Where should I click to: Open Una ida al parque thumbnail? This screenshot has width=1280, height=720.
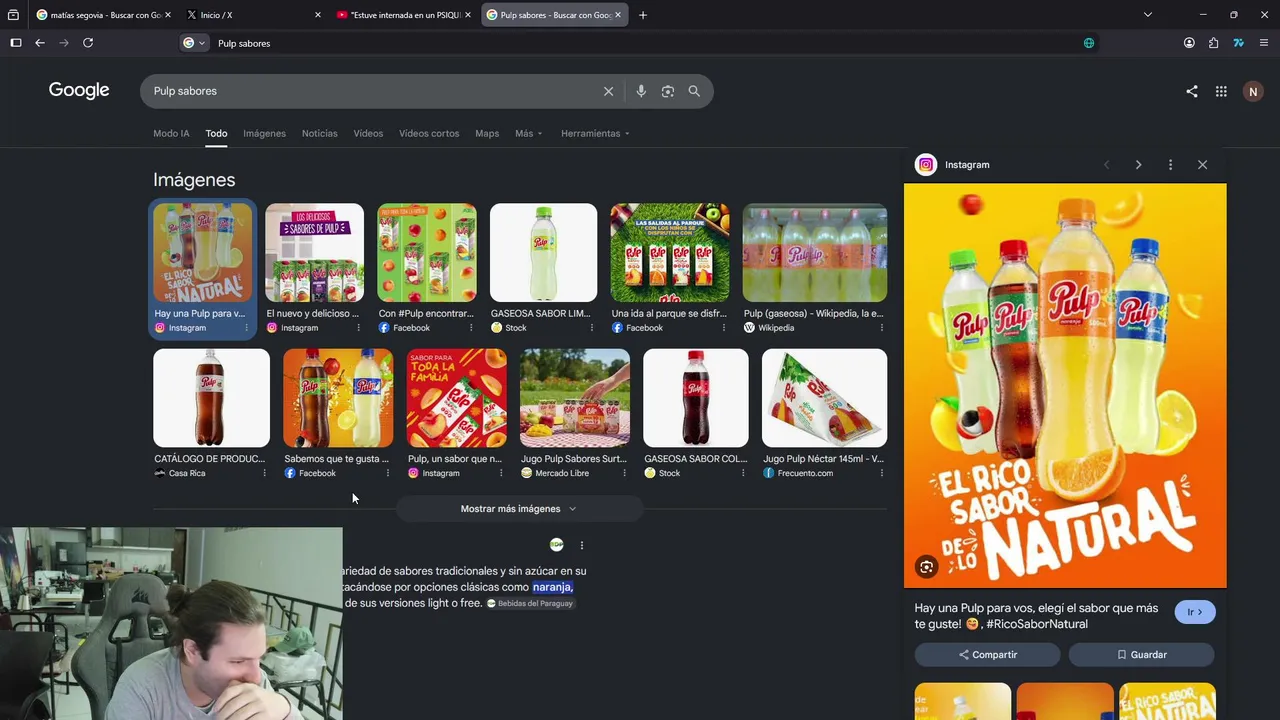670,253
